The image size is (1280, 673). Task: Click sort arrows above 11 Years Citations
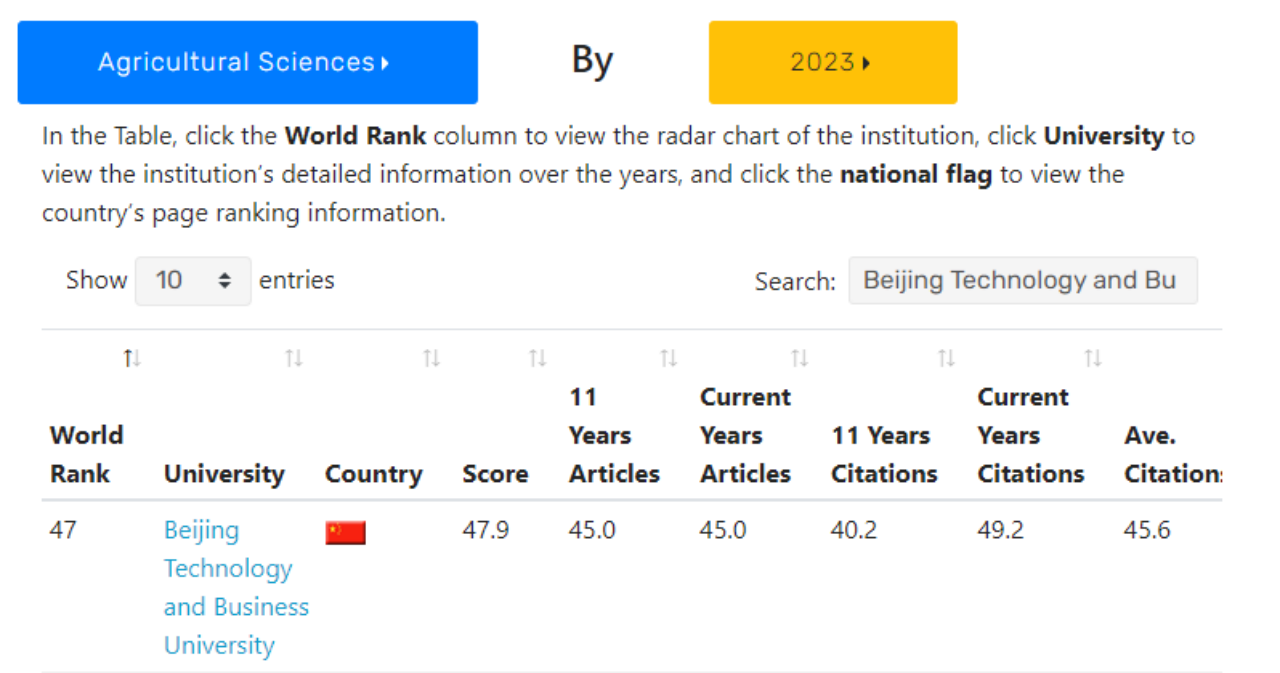pos(946,358)
